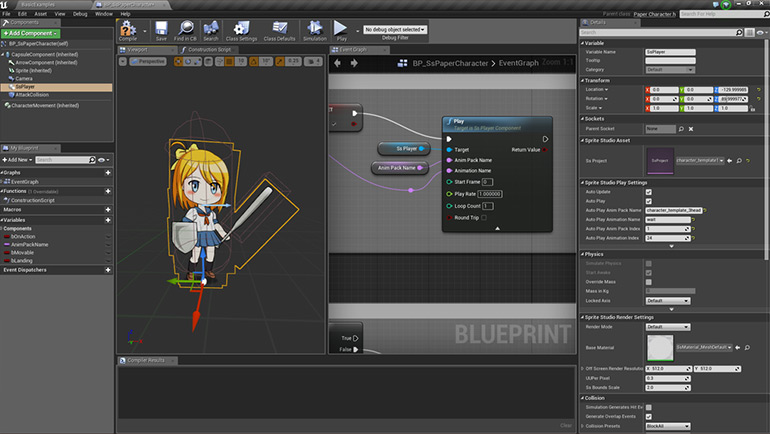The width and height of the screenshot is (770, 434).
Task: Click the Variable Name input field
Action: 670,52
